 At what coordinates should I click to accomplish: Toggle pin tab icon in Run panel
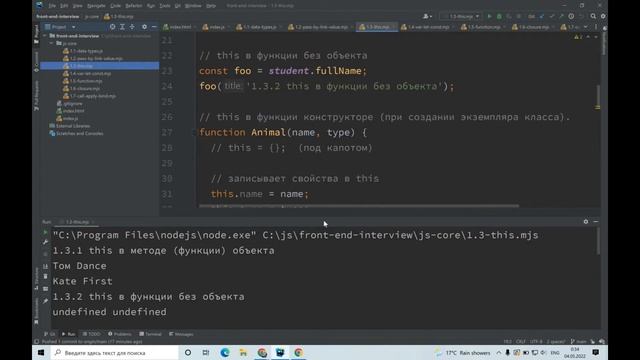click(45, 301)
